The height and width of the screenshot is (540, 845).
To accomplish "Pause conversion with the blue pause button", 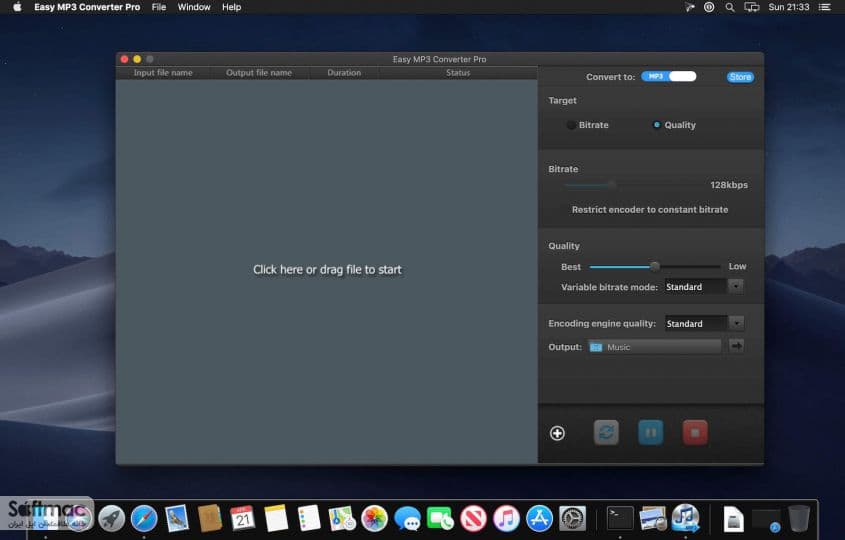I will [x=650, y=432].
